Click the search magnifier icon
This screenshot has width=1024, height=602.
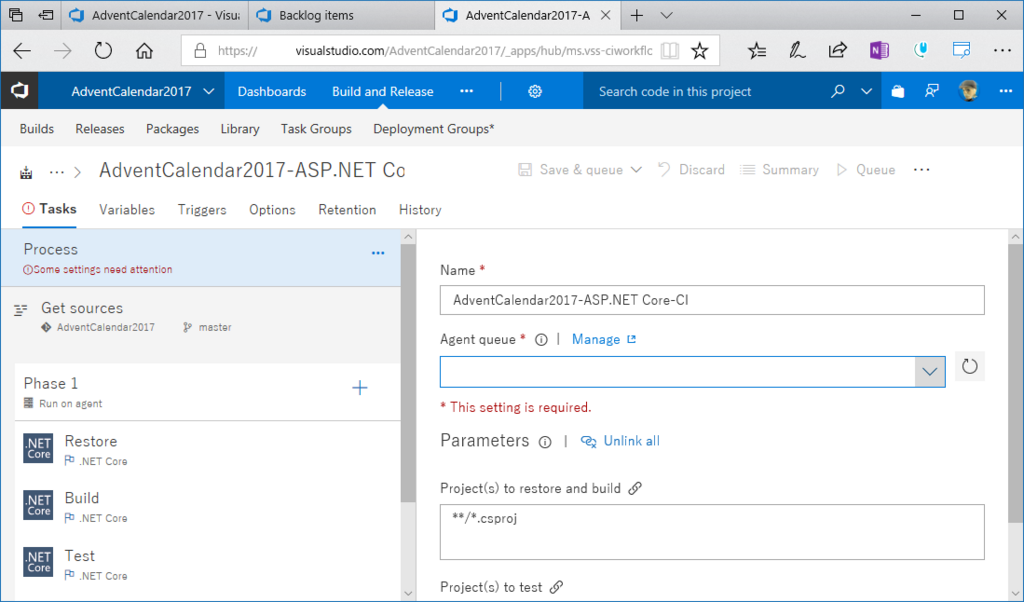pos(837,91)
